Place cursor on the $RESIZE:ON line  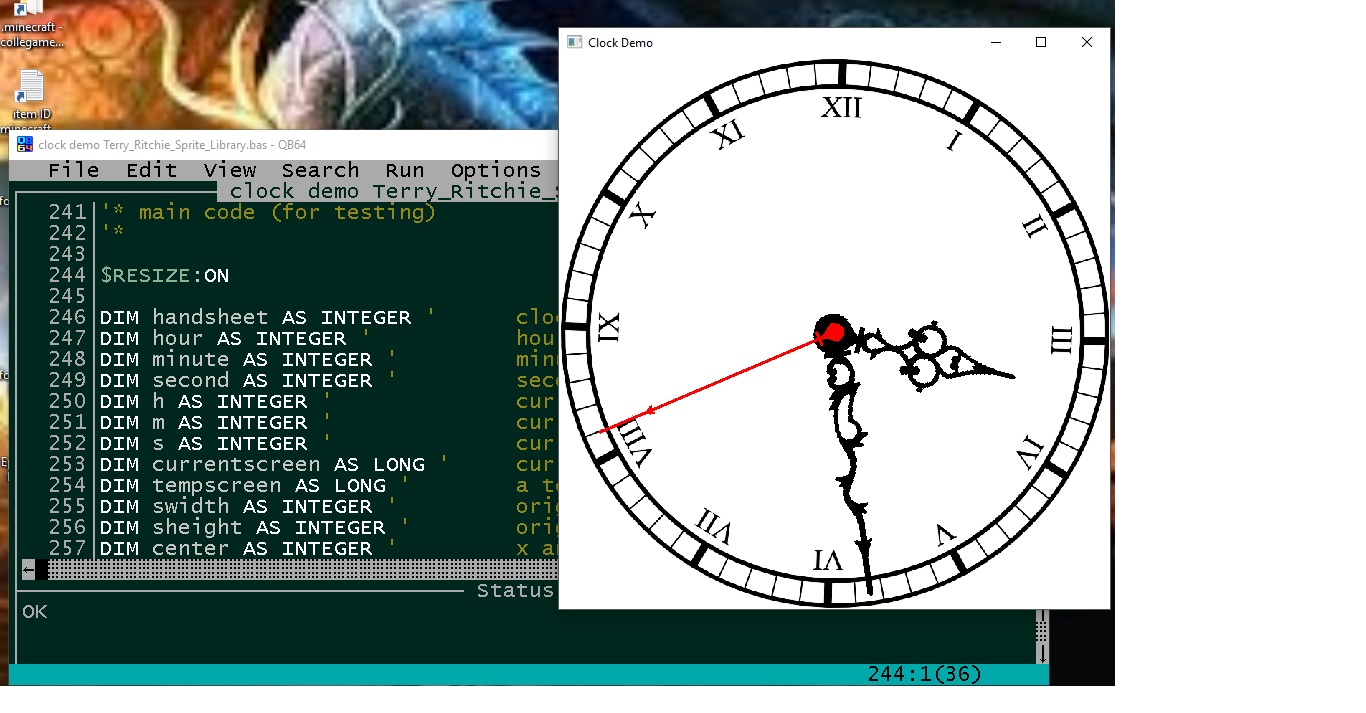click(165, 276)
